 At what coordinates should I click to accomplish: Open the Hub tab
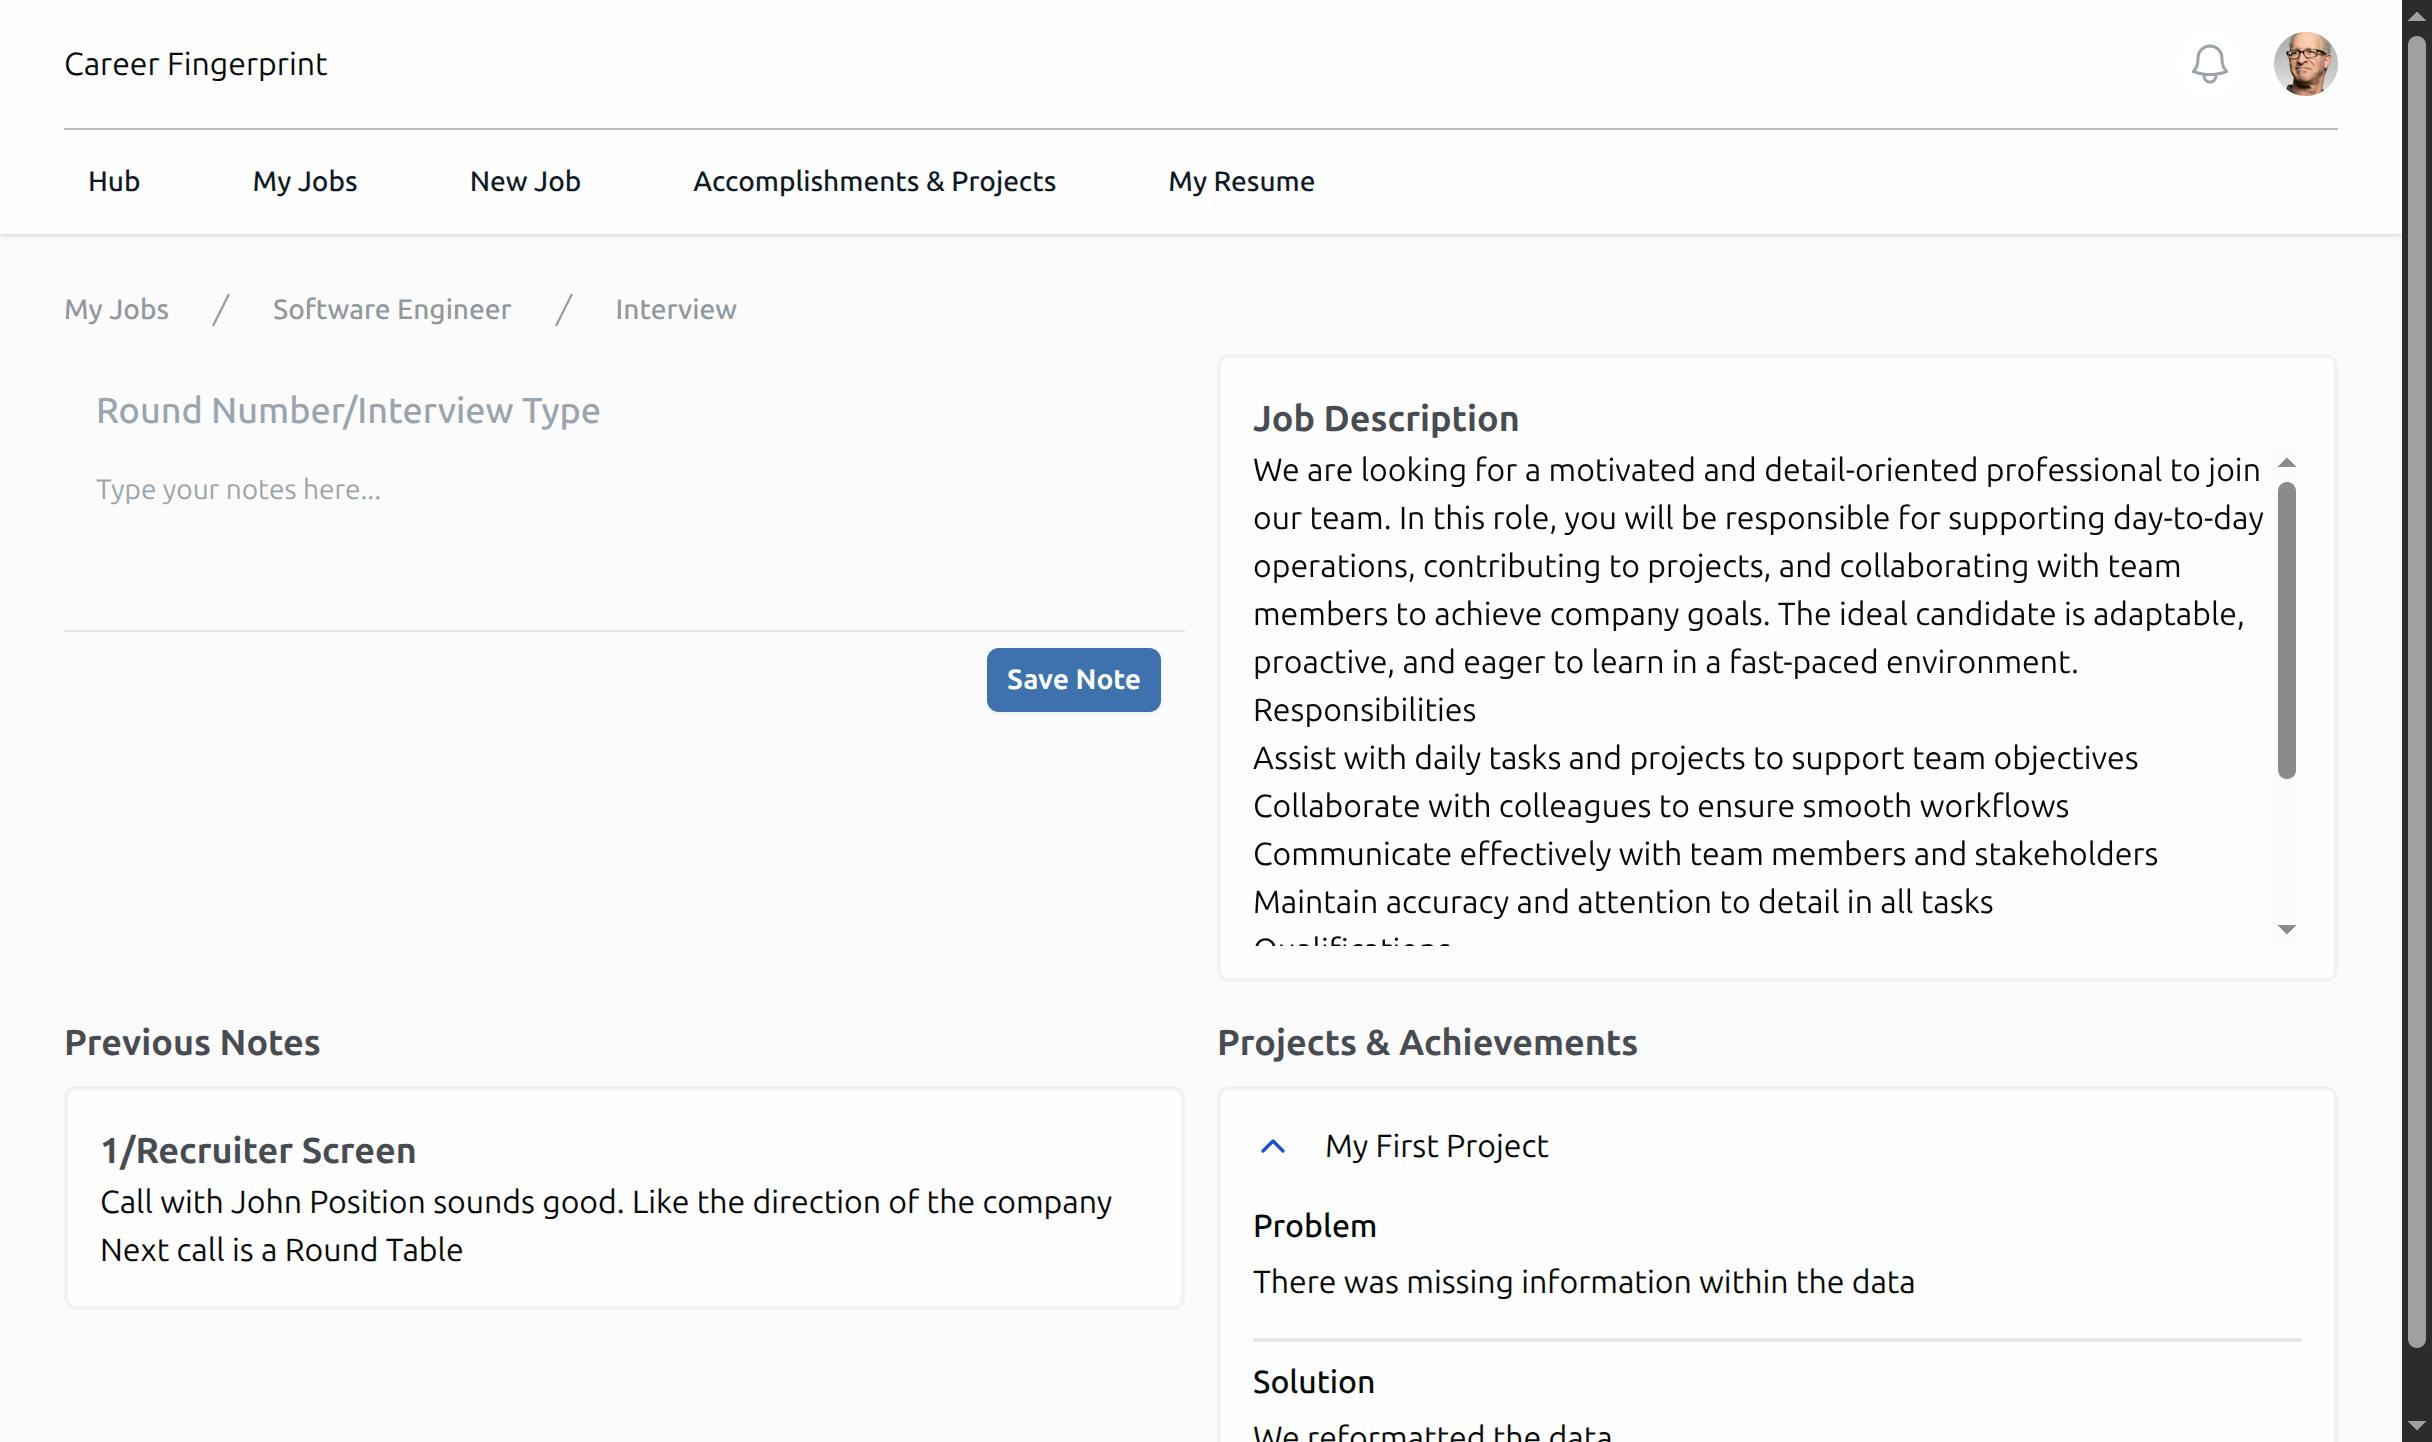click(x=114, y=181)
